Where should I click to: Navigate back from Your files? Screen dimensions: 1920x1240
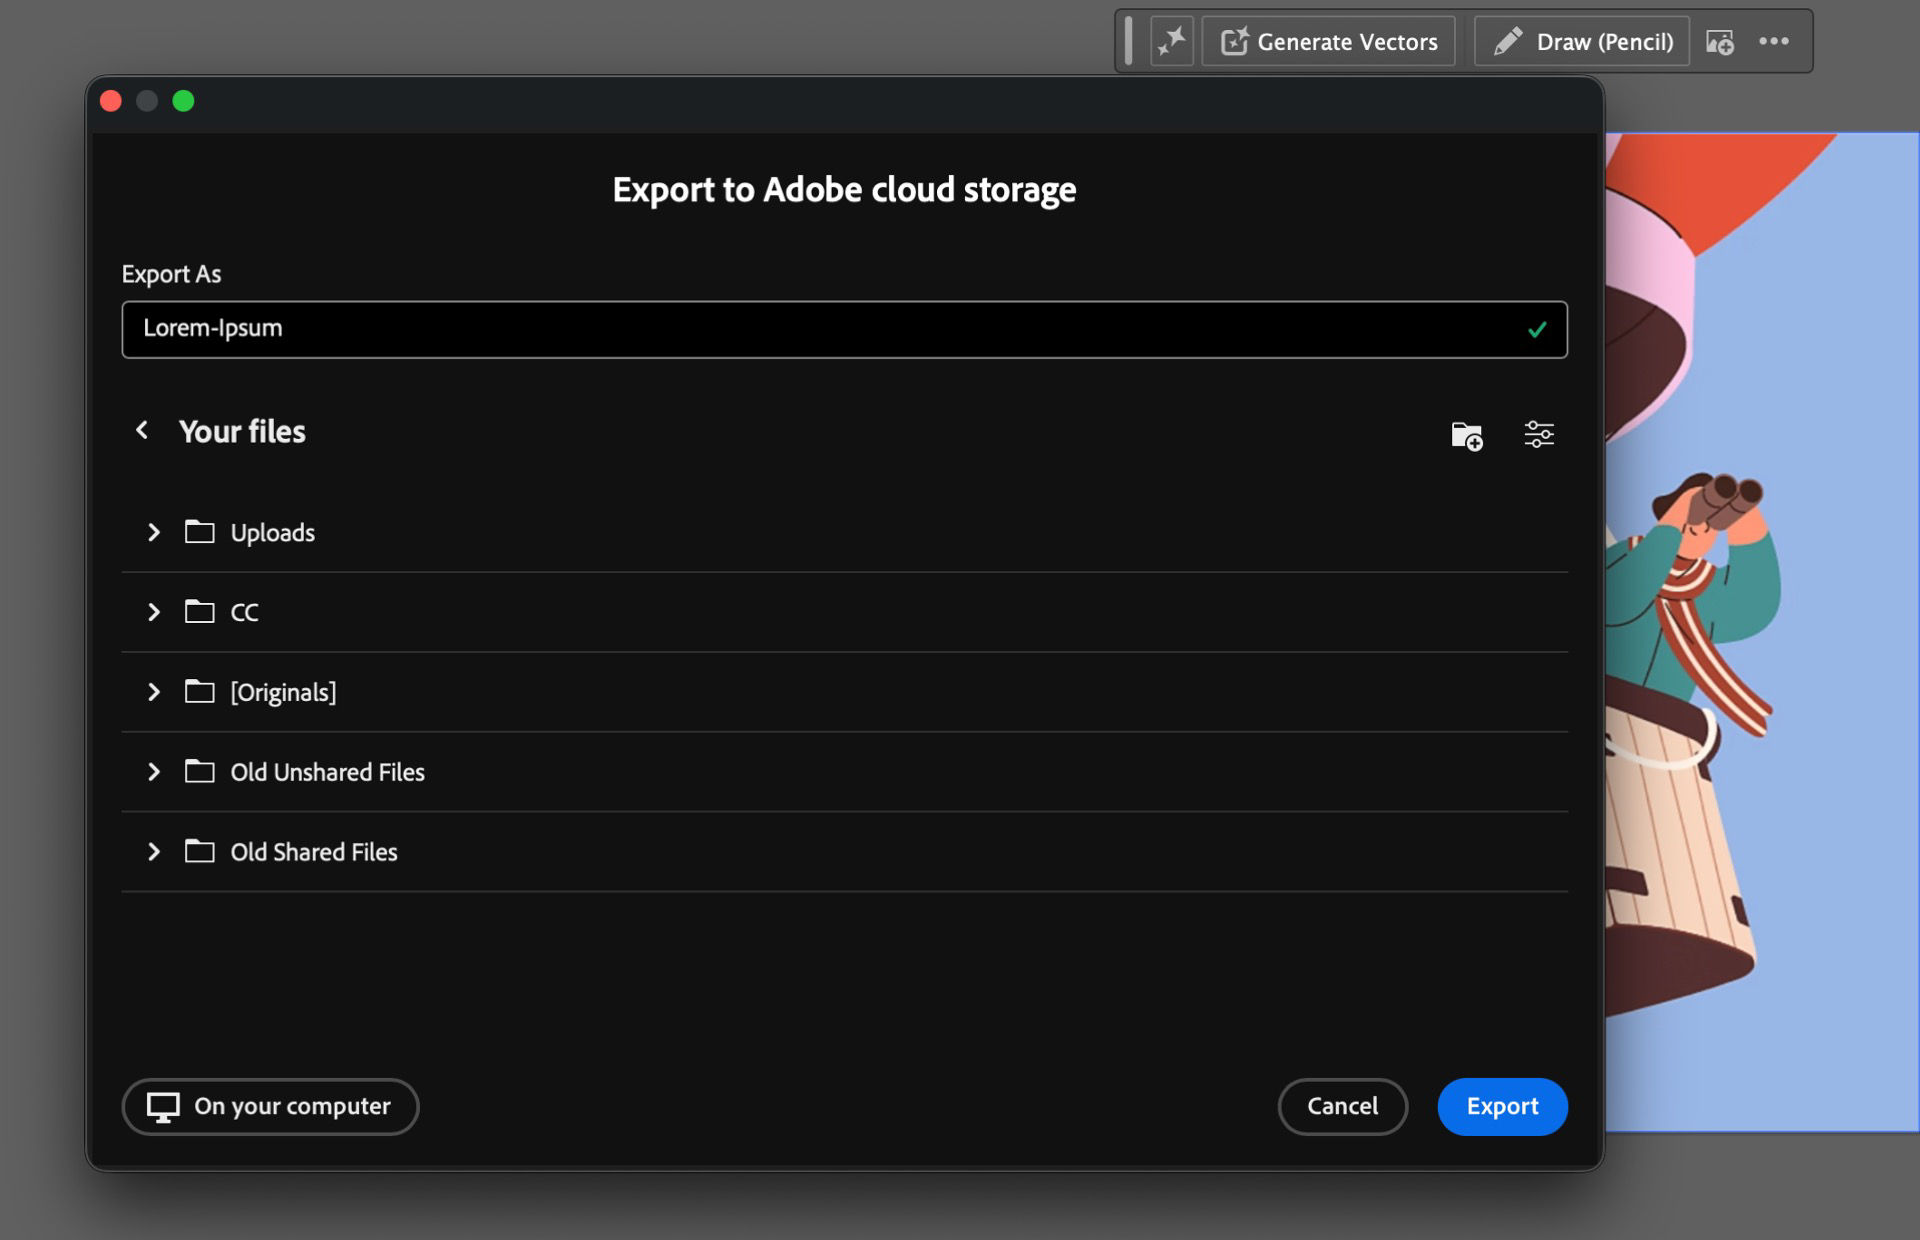click(142, 430)
